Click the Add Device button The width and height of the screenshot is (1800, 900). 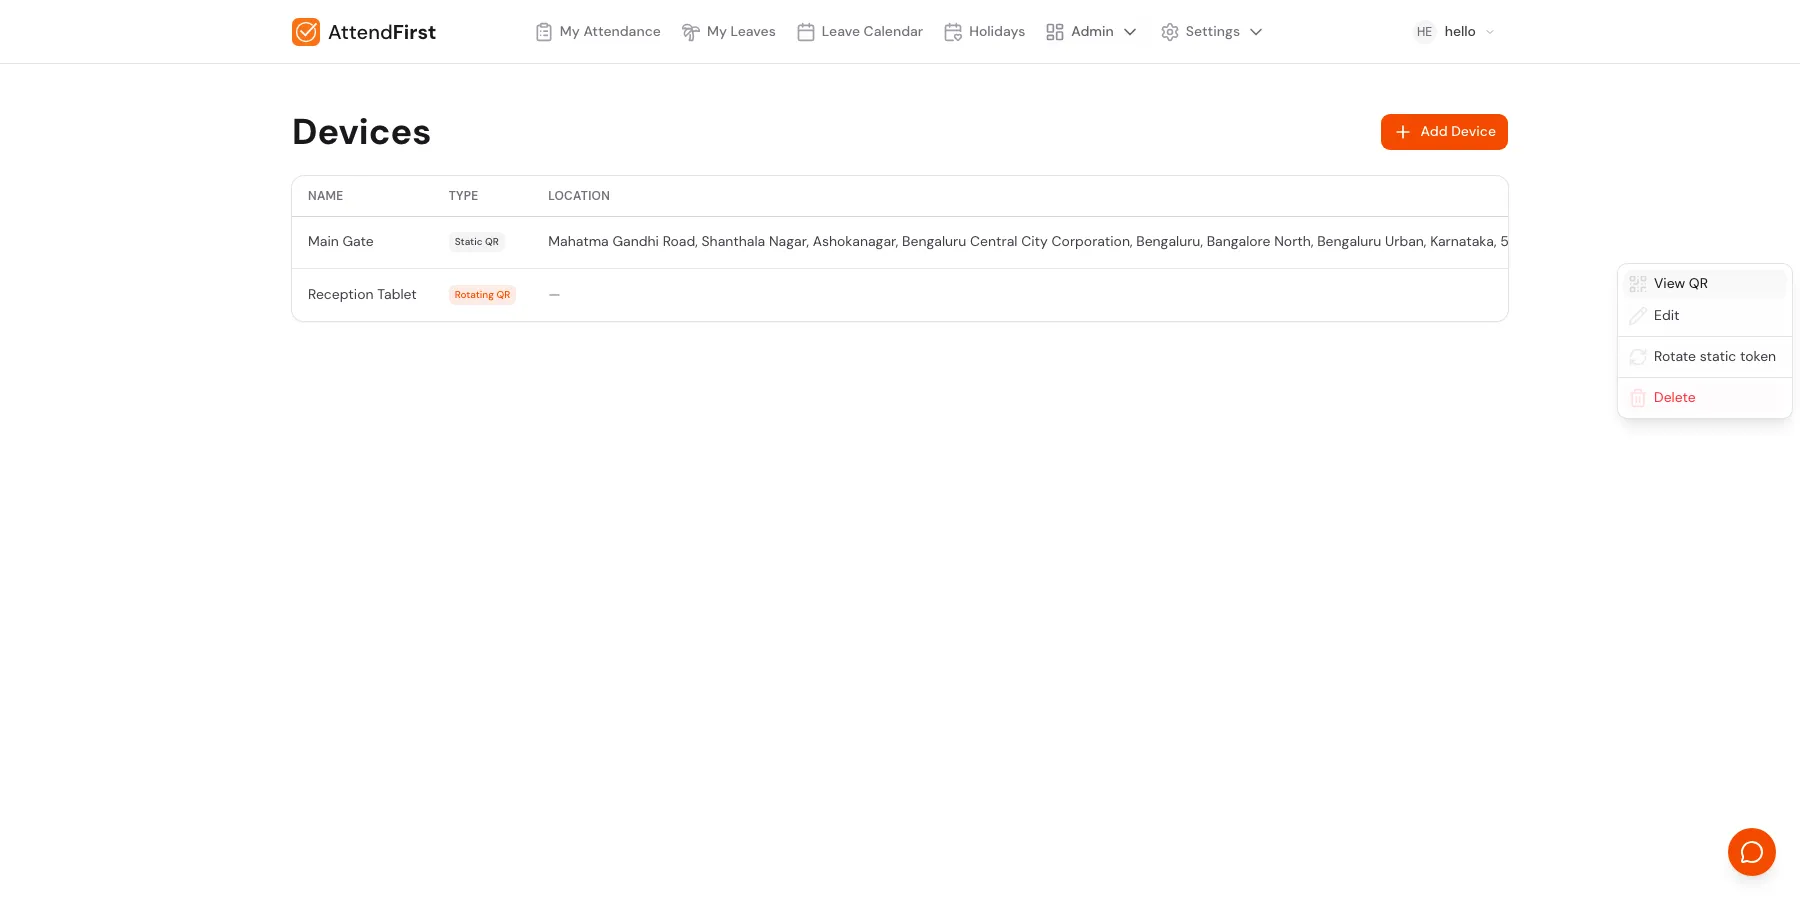(x=1444, y=132)
